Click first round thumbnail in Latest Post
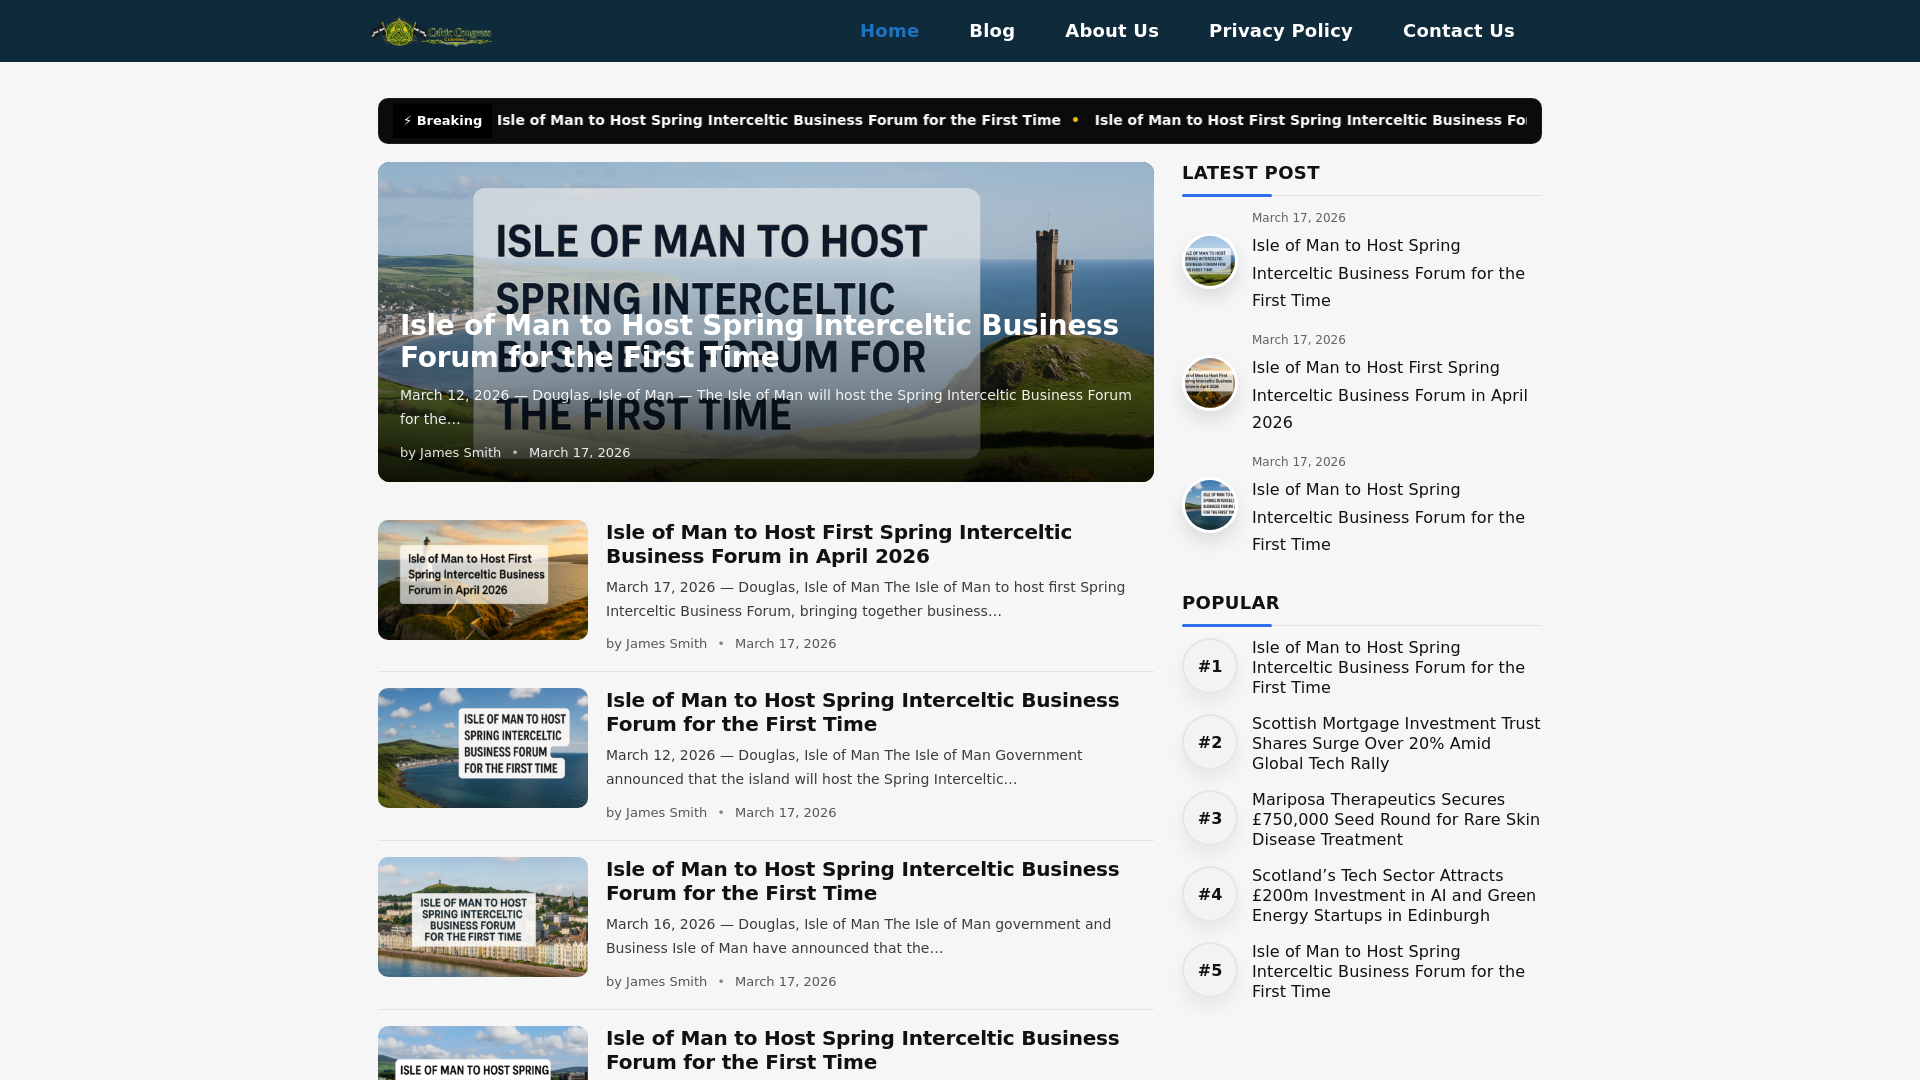The width and height of the screenshot is (1920, 1080). click(x=1210, y=261)
